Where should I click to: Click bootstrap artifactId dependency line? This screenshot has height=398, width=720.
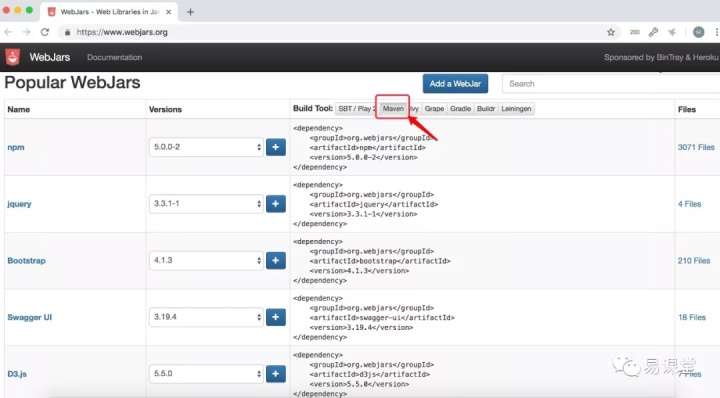[380, 261]
